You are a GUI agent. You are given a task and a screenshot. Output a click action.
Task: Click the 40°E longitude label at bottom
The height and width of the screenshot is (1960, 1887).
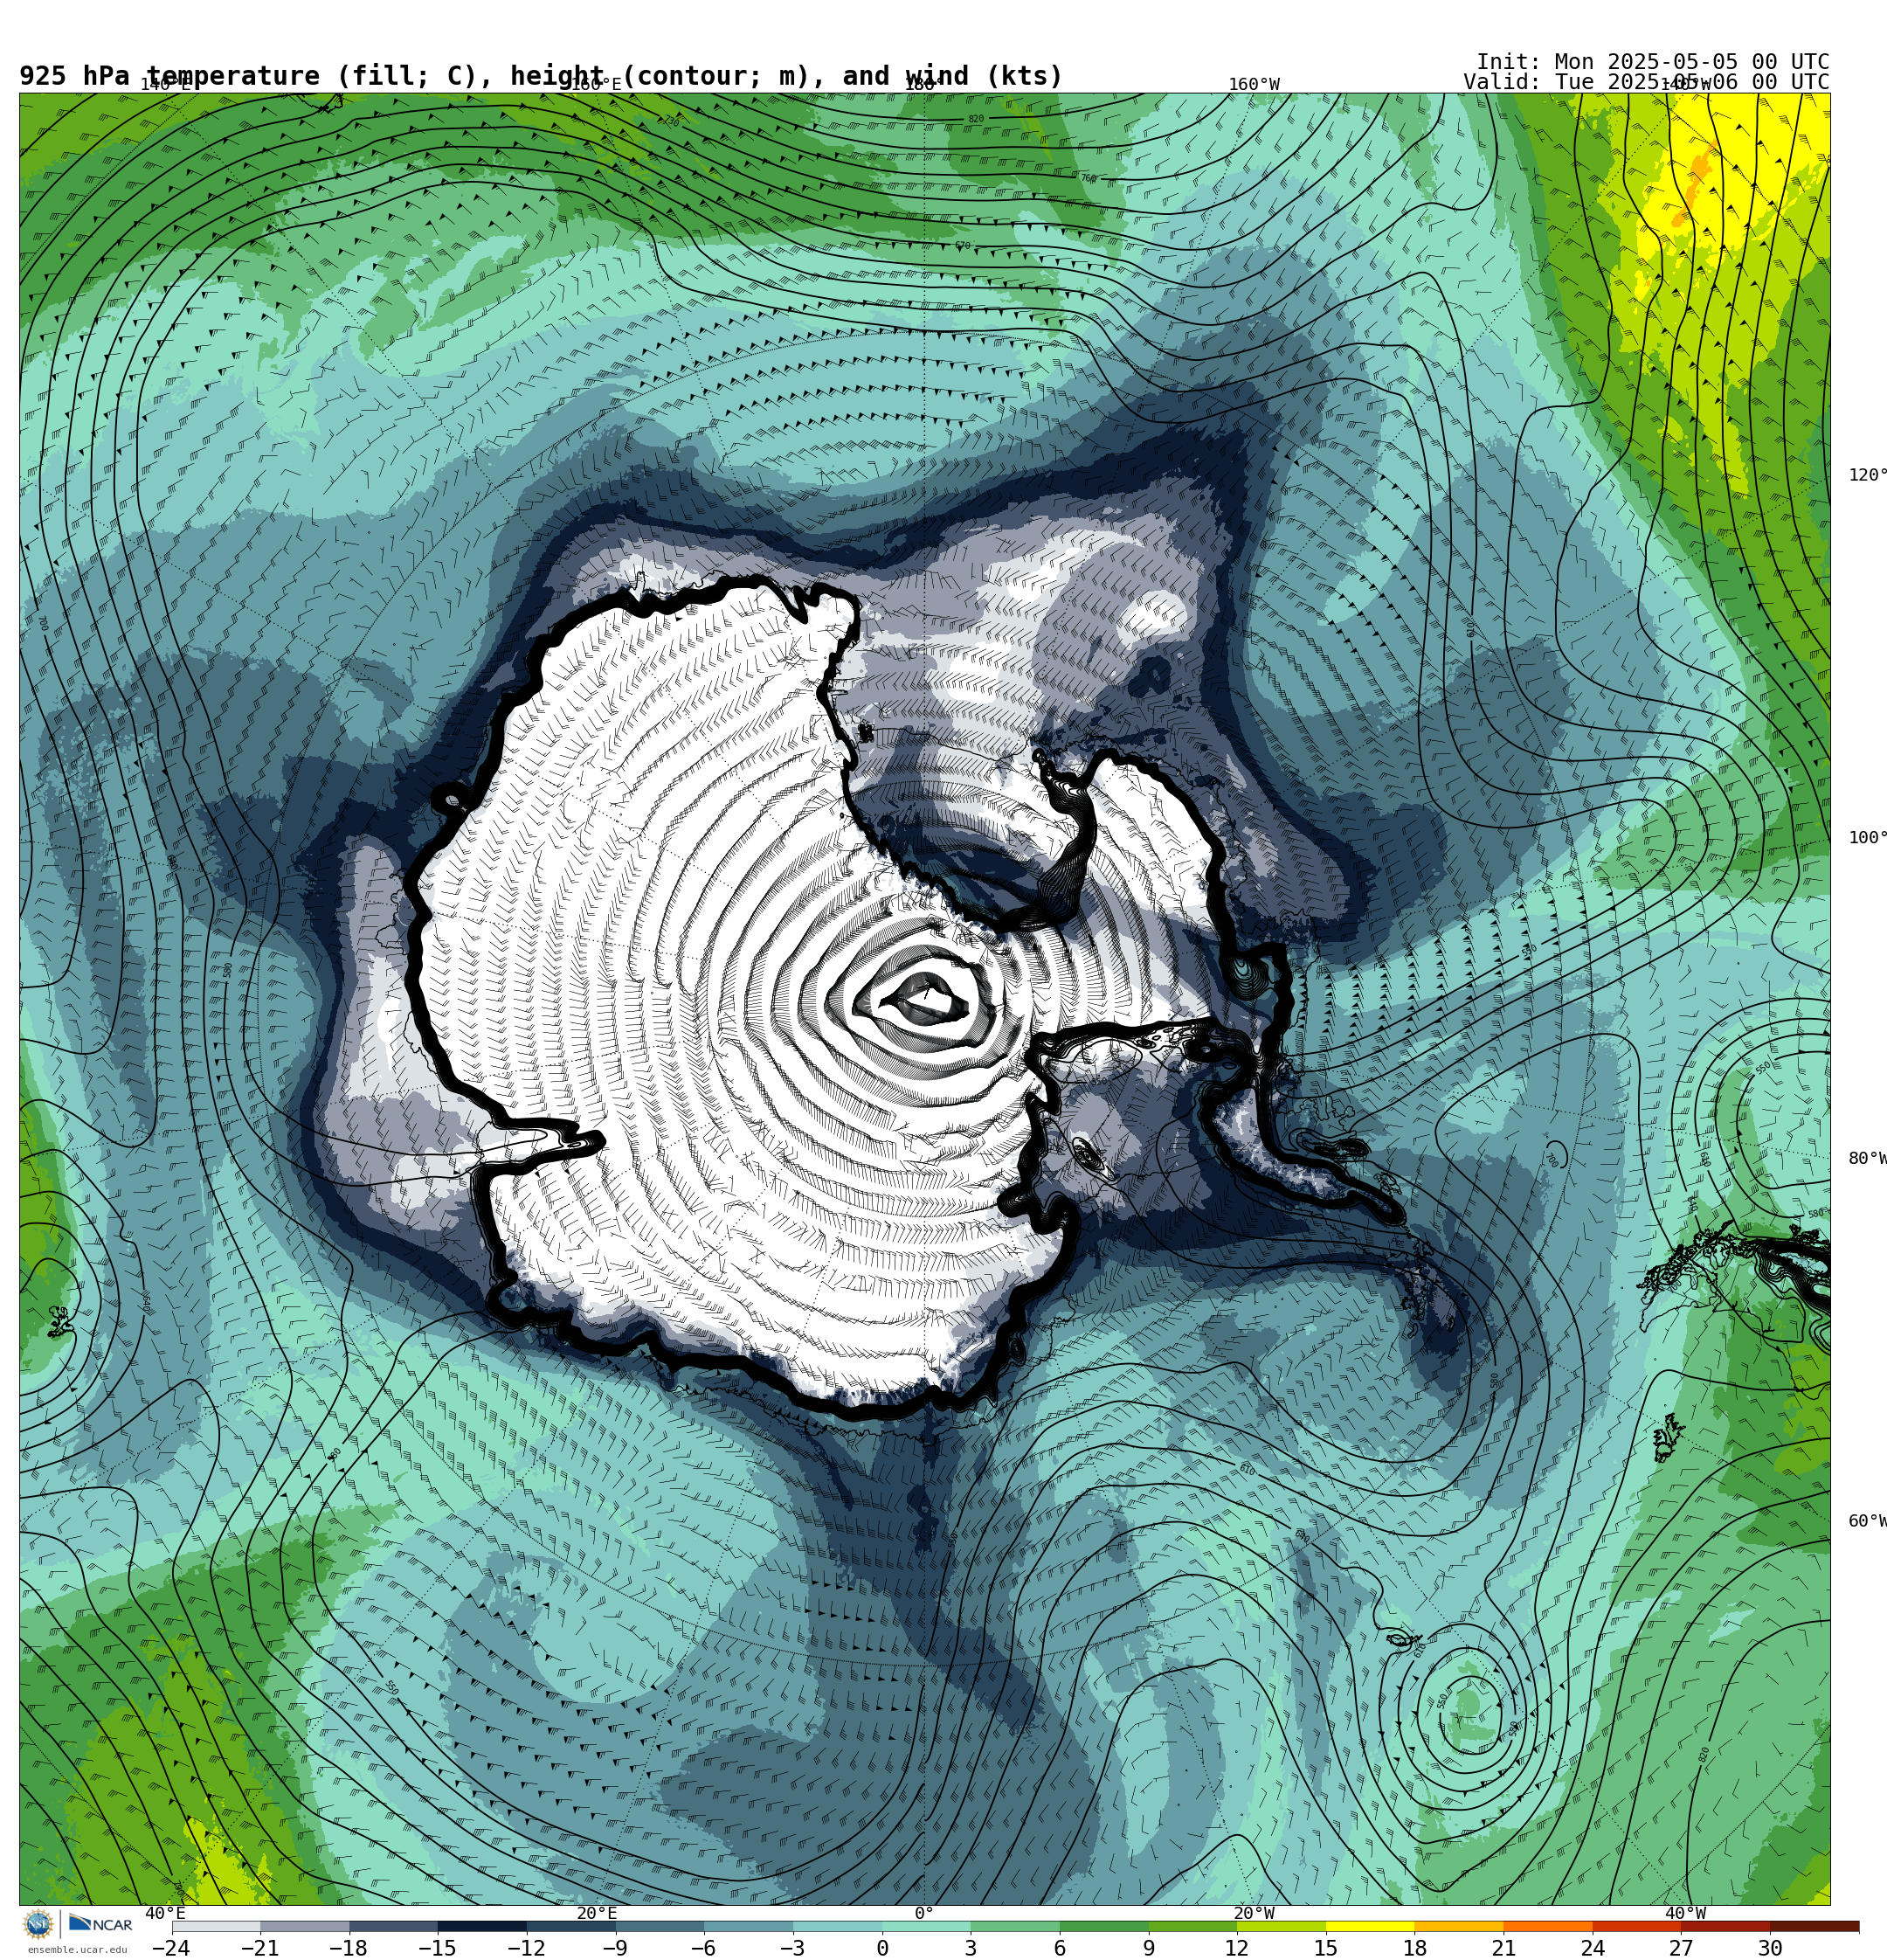coord(165,1913)
